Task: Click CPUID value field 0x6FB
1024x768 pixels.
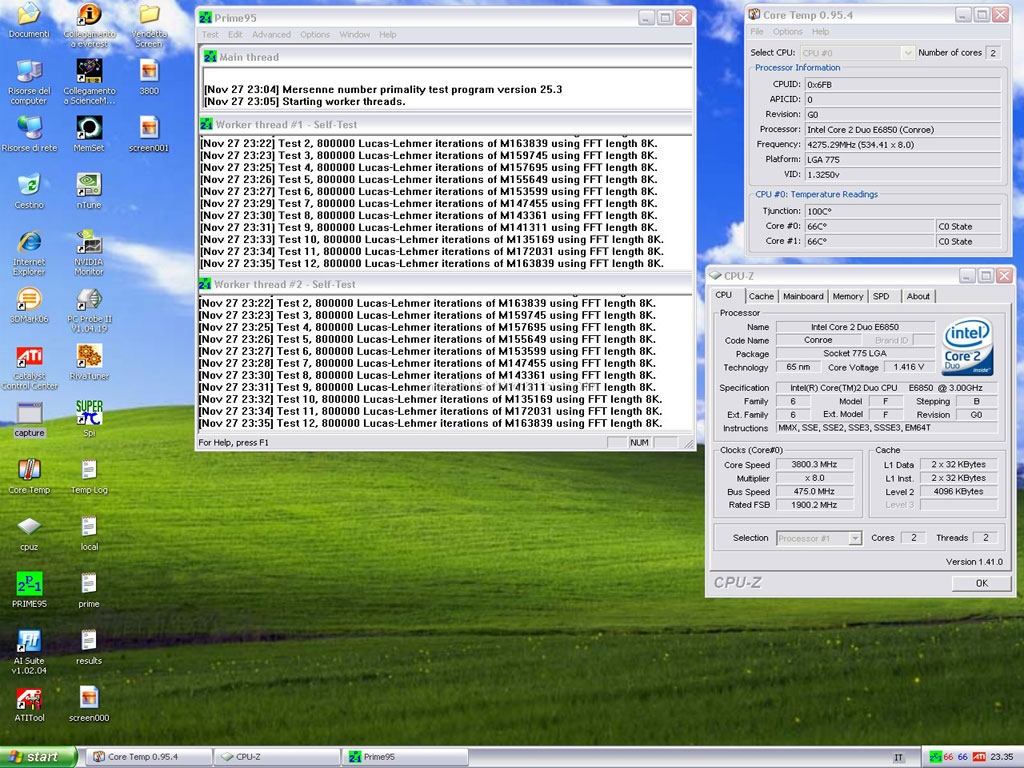Action: point(902,84)
